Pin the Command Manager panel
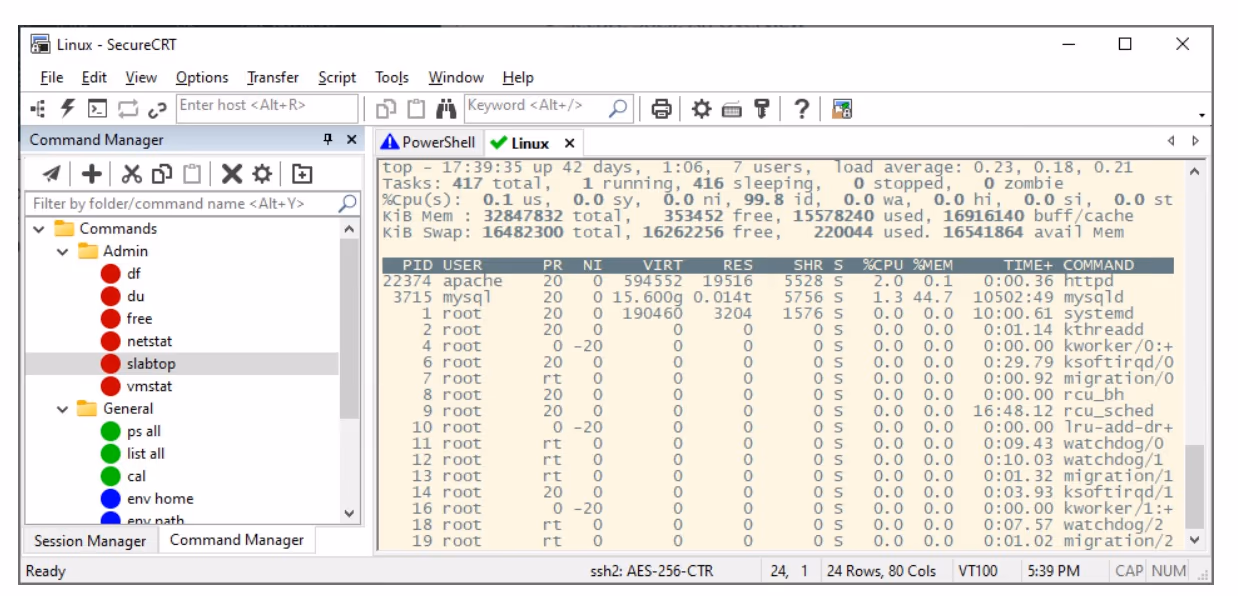 point(327,140)
